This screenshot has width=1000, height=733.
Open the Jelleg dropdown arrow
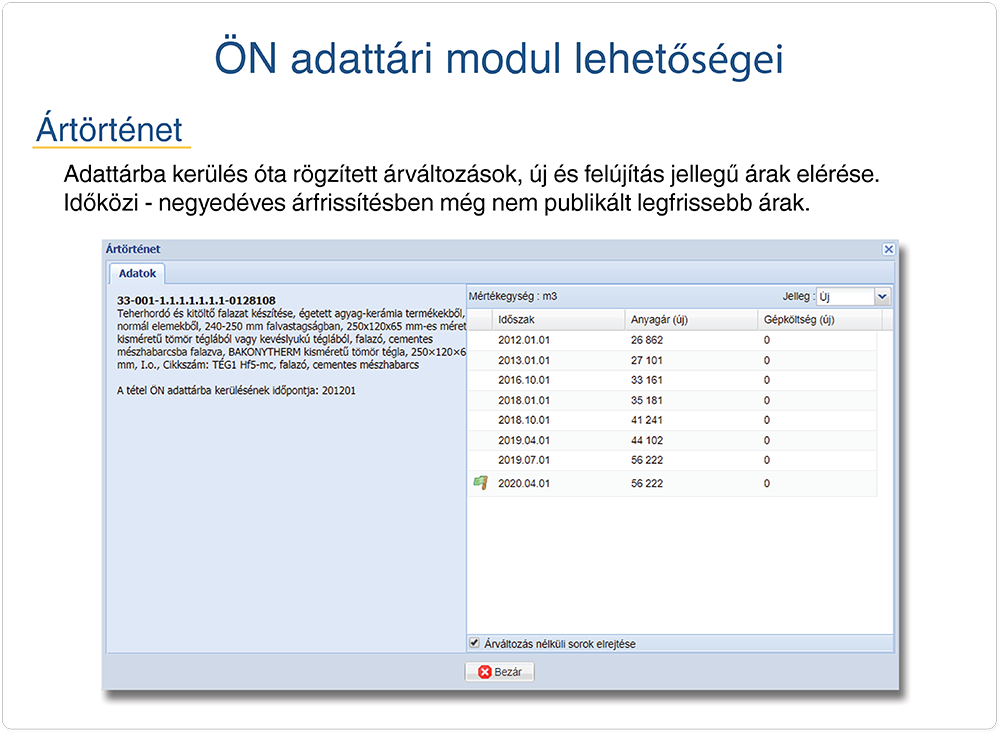pyautogui.click(x=883, y=297)
